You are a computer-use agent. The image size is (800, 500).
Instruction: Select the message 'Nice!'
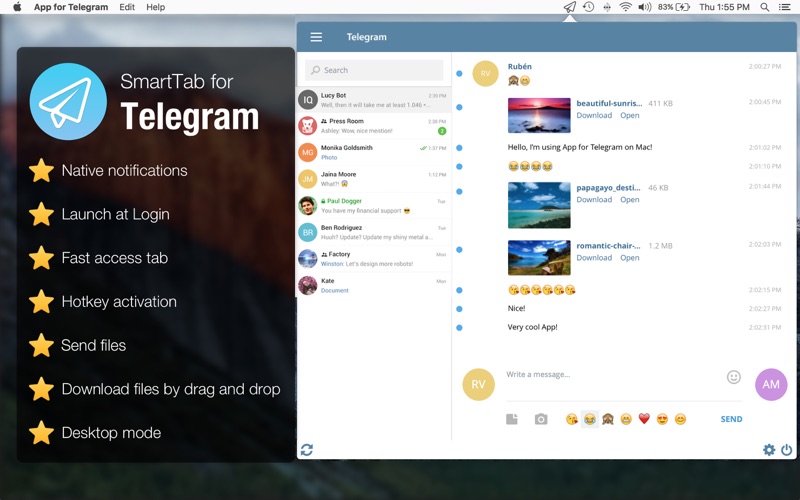pos(516,308)
